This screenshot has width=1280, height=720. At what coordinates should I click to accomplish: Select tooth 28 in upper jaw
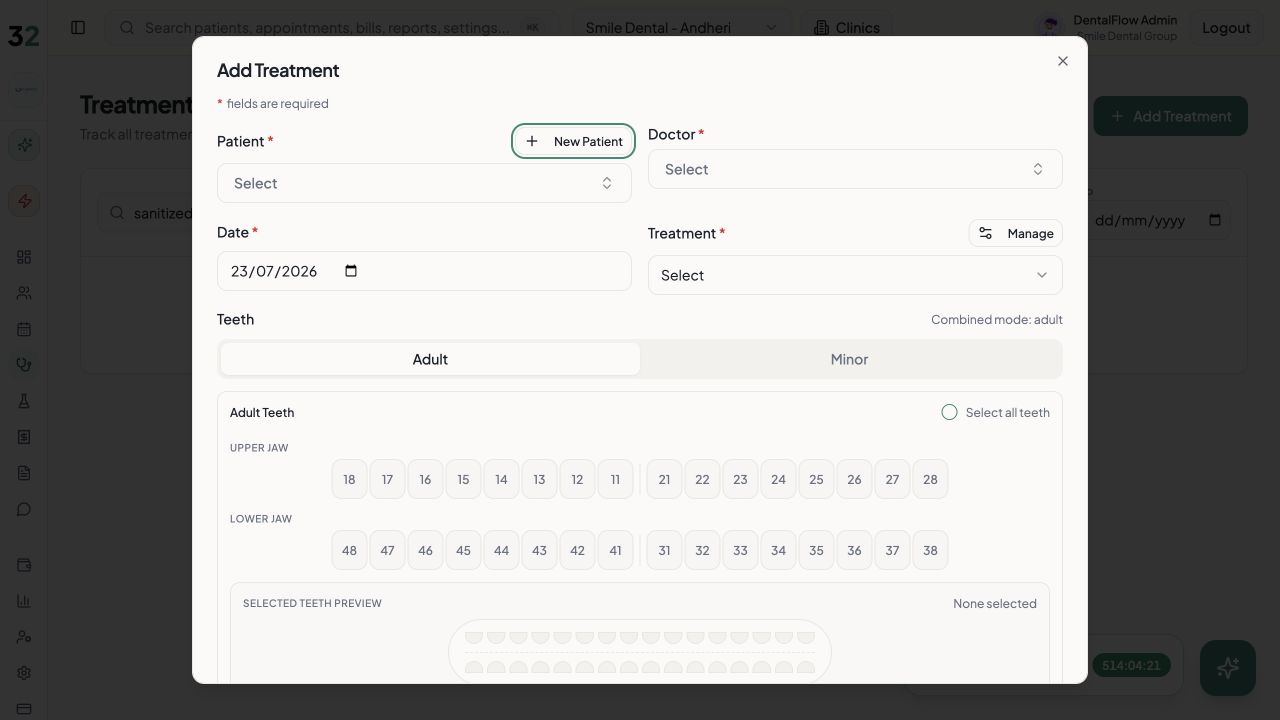pyautogui.click(x=930, y=479)
